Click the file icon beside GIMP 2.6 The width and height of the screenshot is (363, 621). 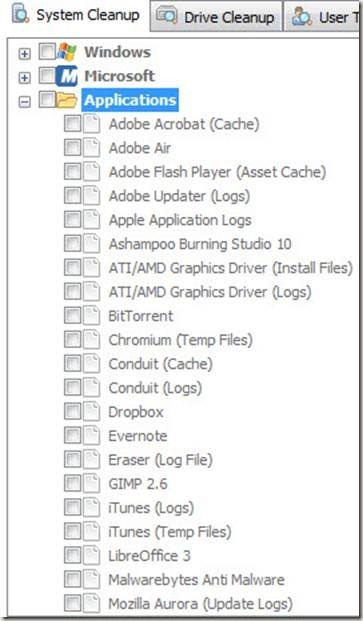click(91, 484)
